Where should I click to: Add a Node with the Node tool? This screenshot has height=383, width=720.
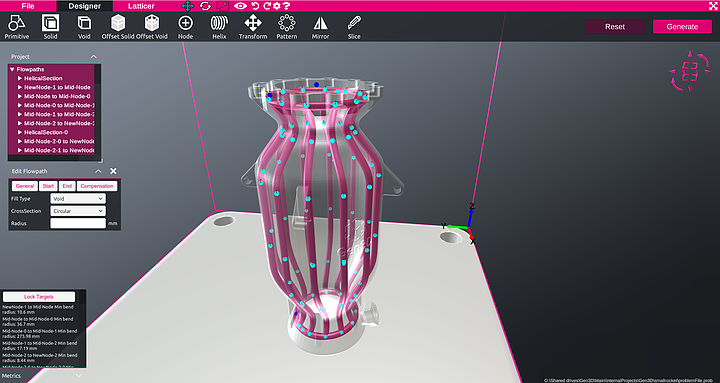(186, 27)
